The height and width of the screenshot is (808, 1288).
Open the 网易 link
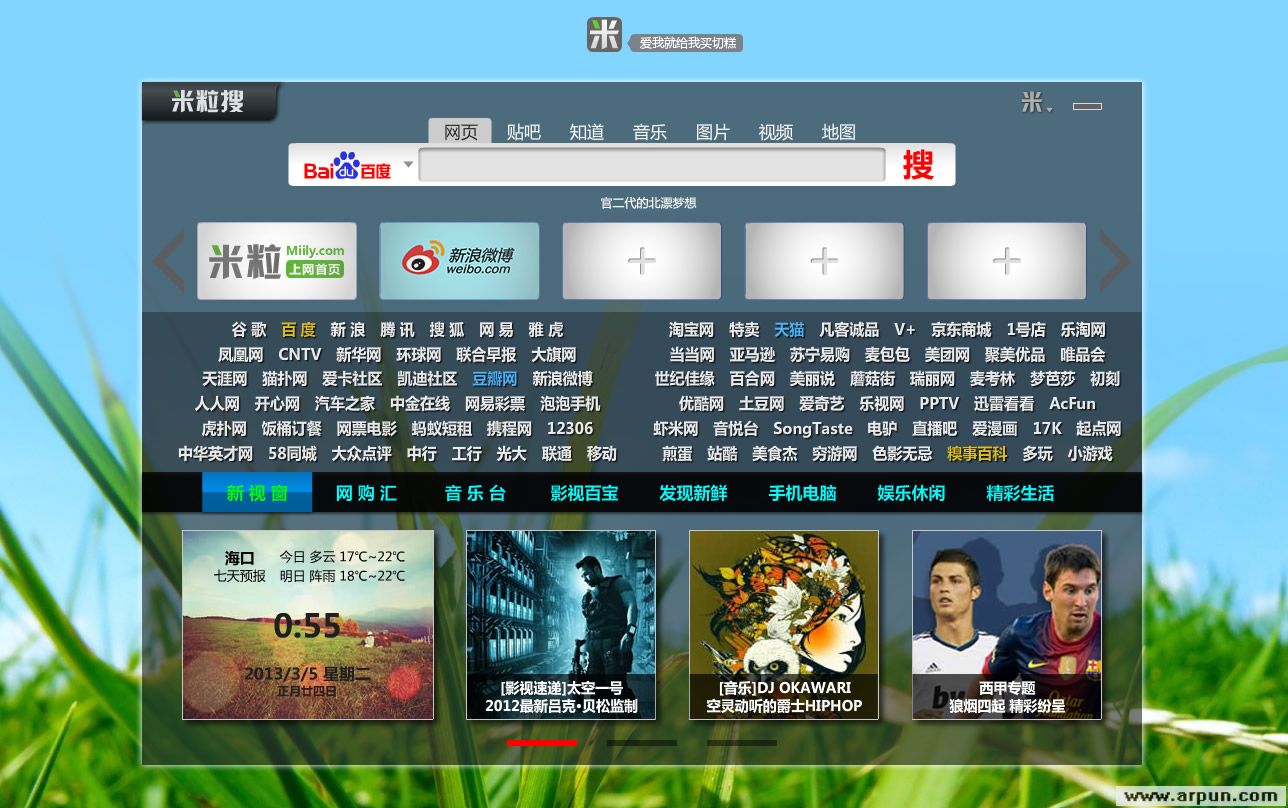(x=496, y=330)
